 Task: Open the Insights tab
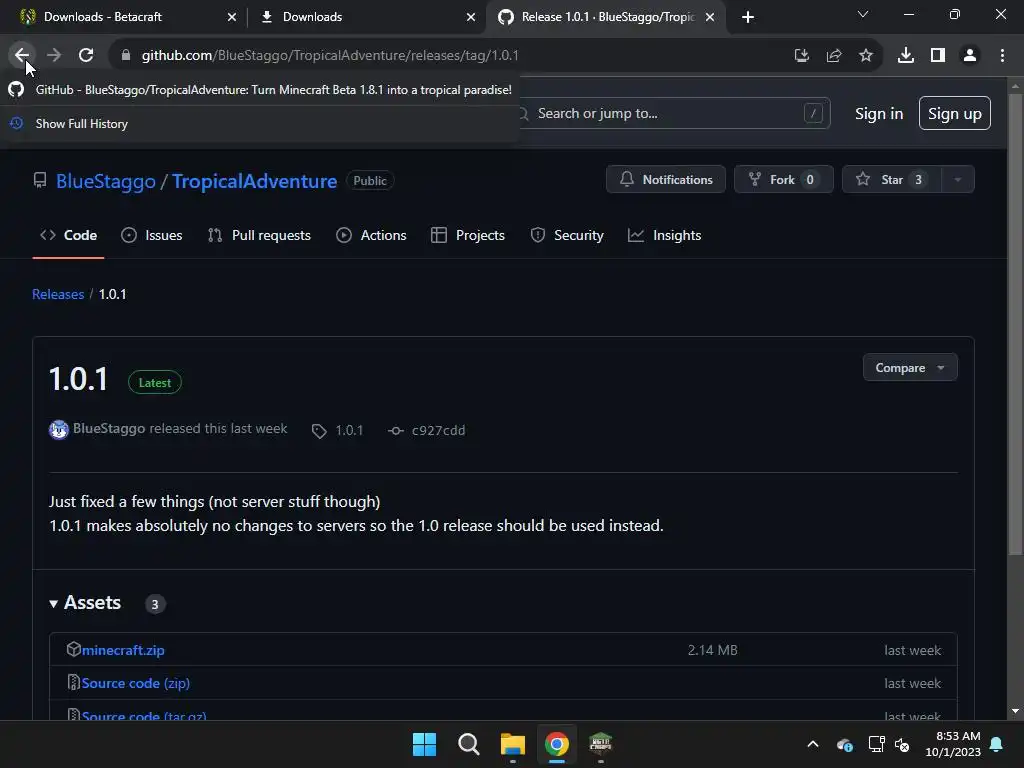click(664, 235)
